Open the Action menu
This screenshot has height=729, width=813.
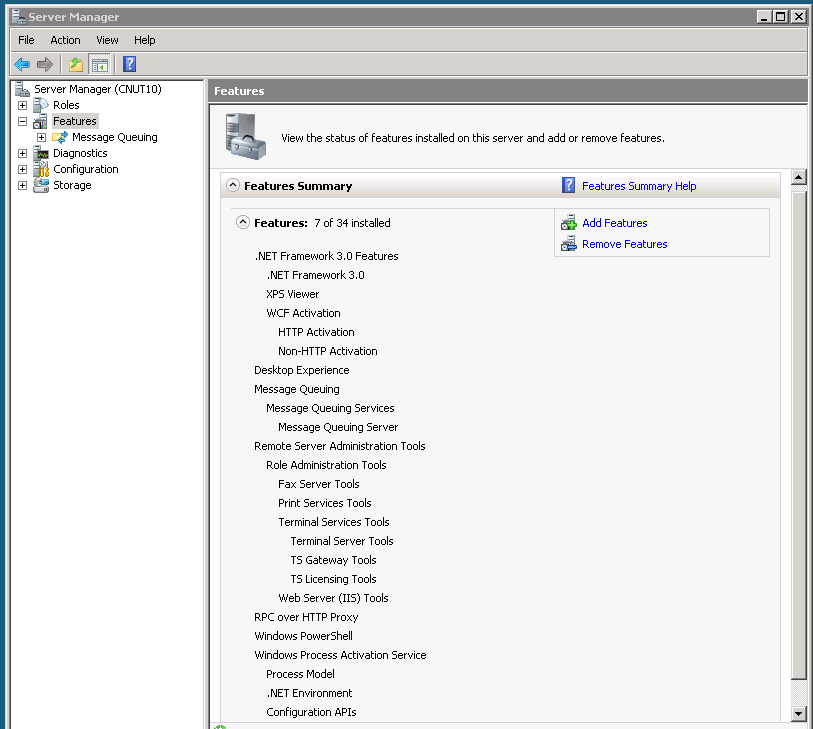click(x=65, y=40)
